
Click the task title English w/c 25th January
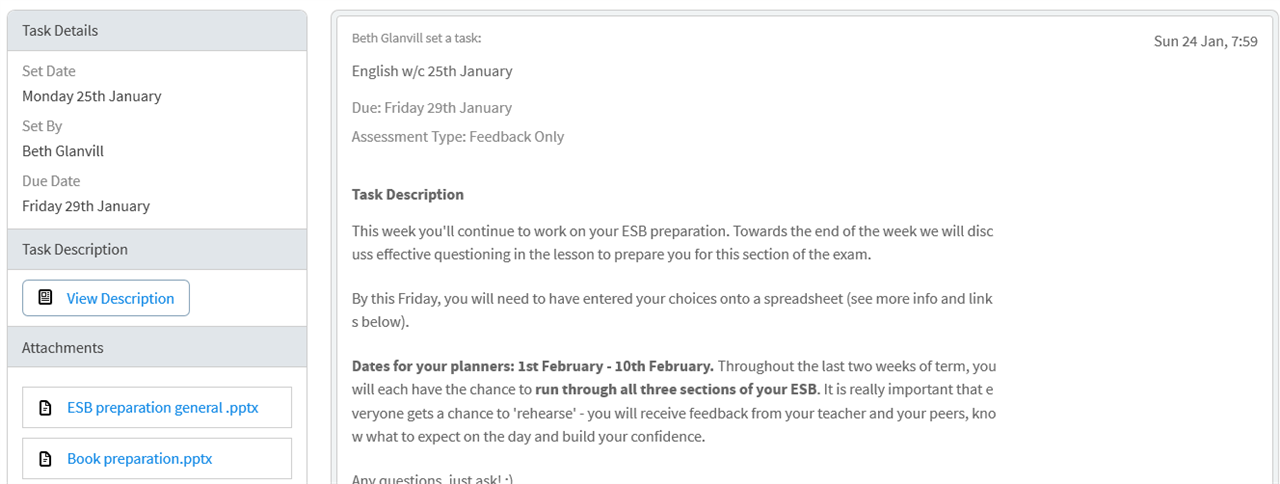432,71
